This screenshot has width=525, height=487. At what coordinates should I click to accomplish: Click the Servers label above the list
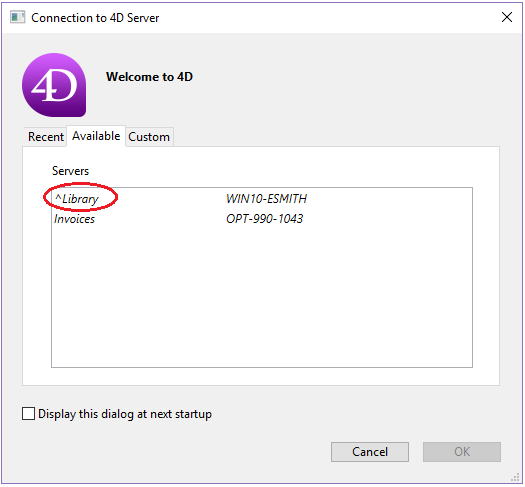coord(70,171)
